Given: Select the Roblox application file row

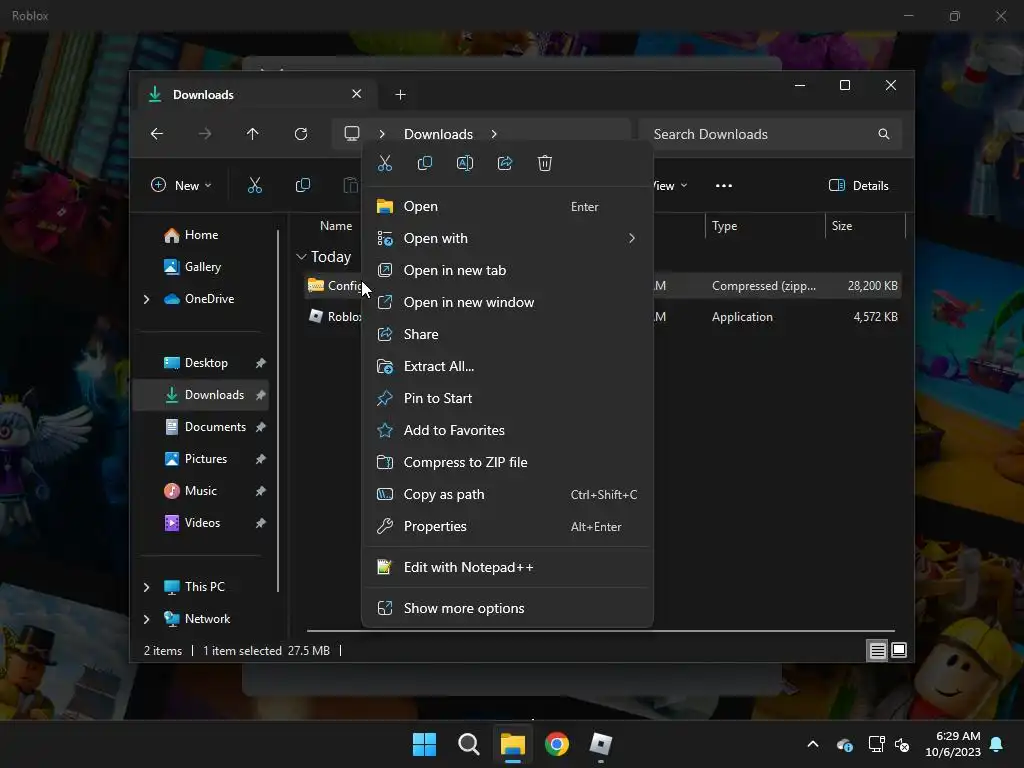Looking at the screenshot, I should coord(602,317).
